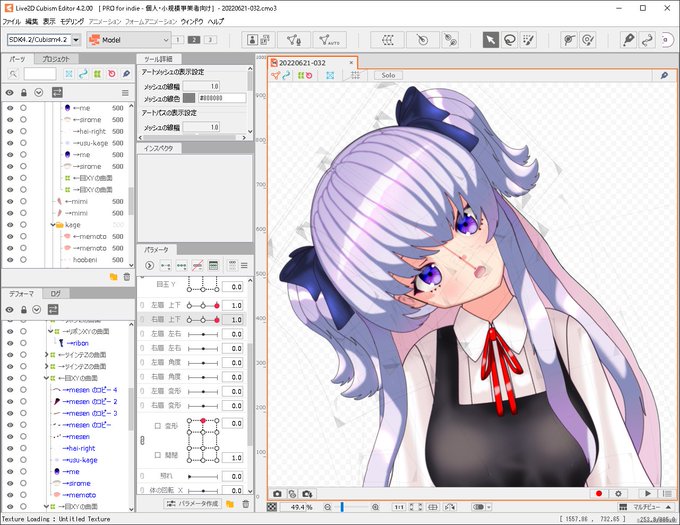The height and width of the screenshot is (525, 680).
Task: Select the Lasso selection tool
Action: click(510, 40)
